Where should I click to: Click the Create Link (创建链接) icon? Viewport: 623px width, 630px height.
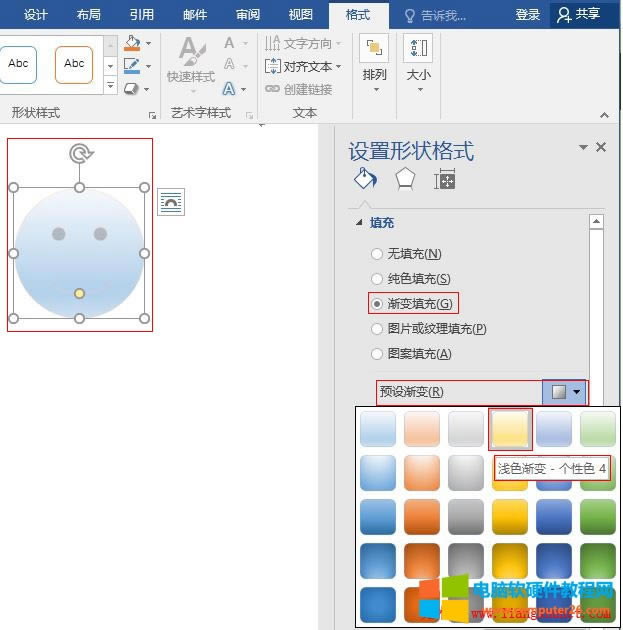click(272, 89)
